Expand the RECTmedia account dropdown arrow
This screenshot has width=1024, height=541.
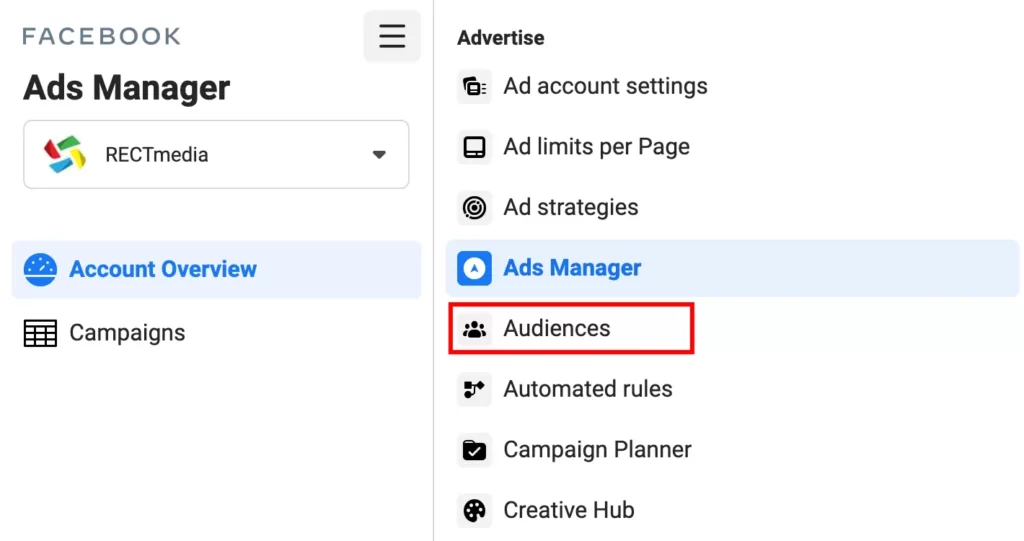379,155
